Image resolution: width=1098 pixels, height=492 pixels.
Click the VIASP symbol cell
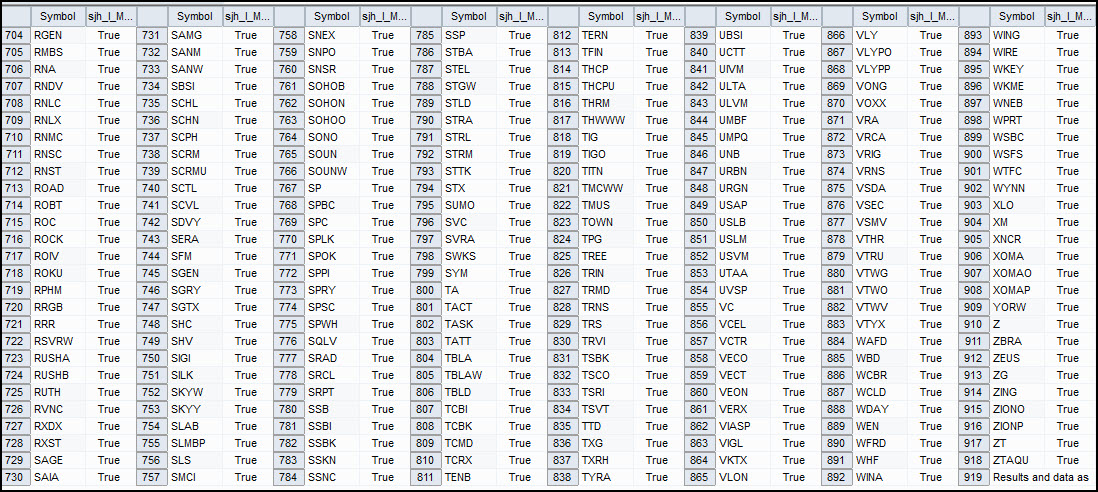(x=744, y=426)
